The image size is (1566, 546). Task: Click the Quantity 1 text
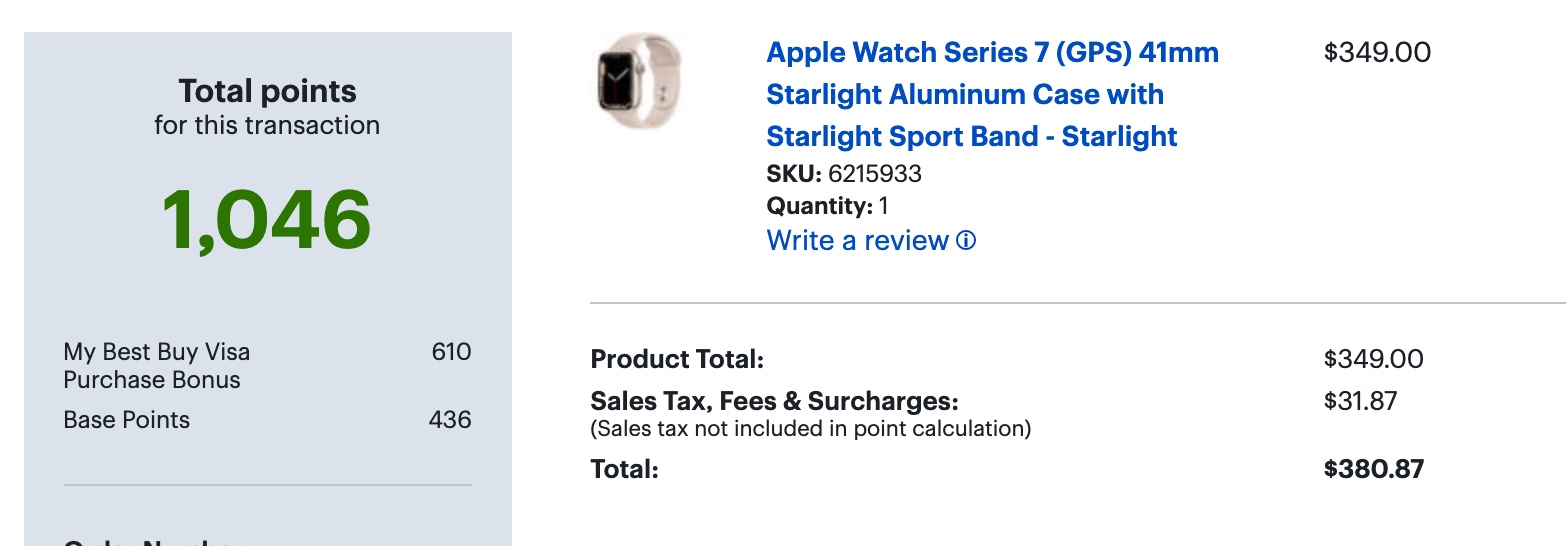(827, 207)
